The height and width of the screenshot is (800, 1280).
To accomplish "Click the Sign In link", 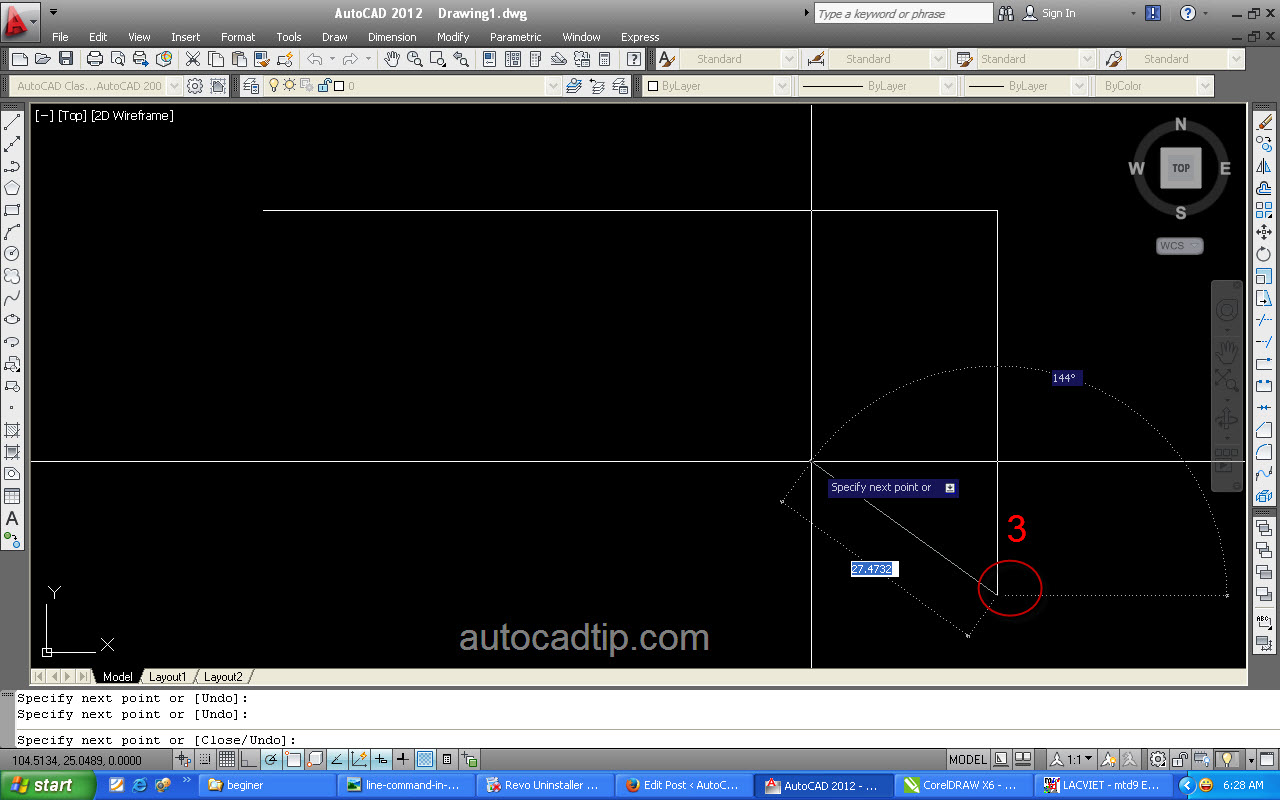I will click(x=1057, y=13).
